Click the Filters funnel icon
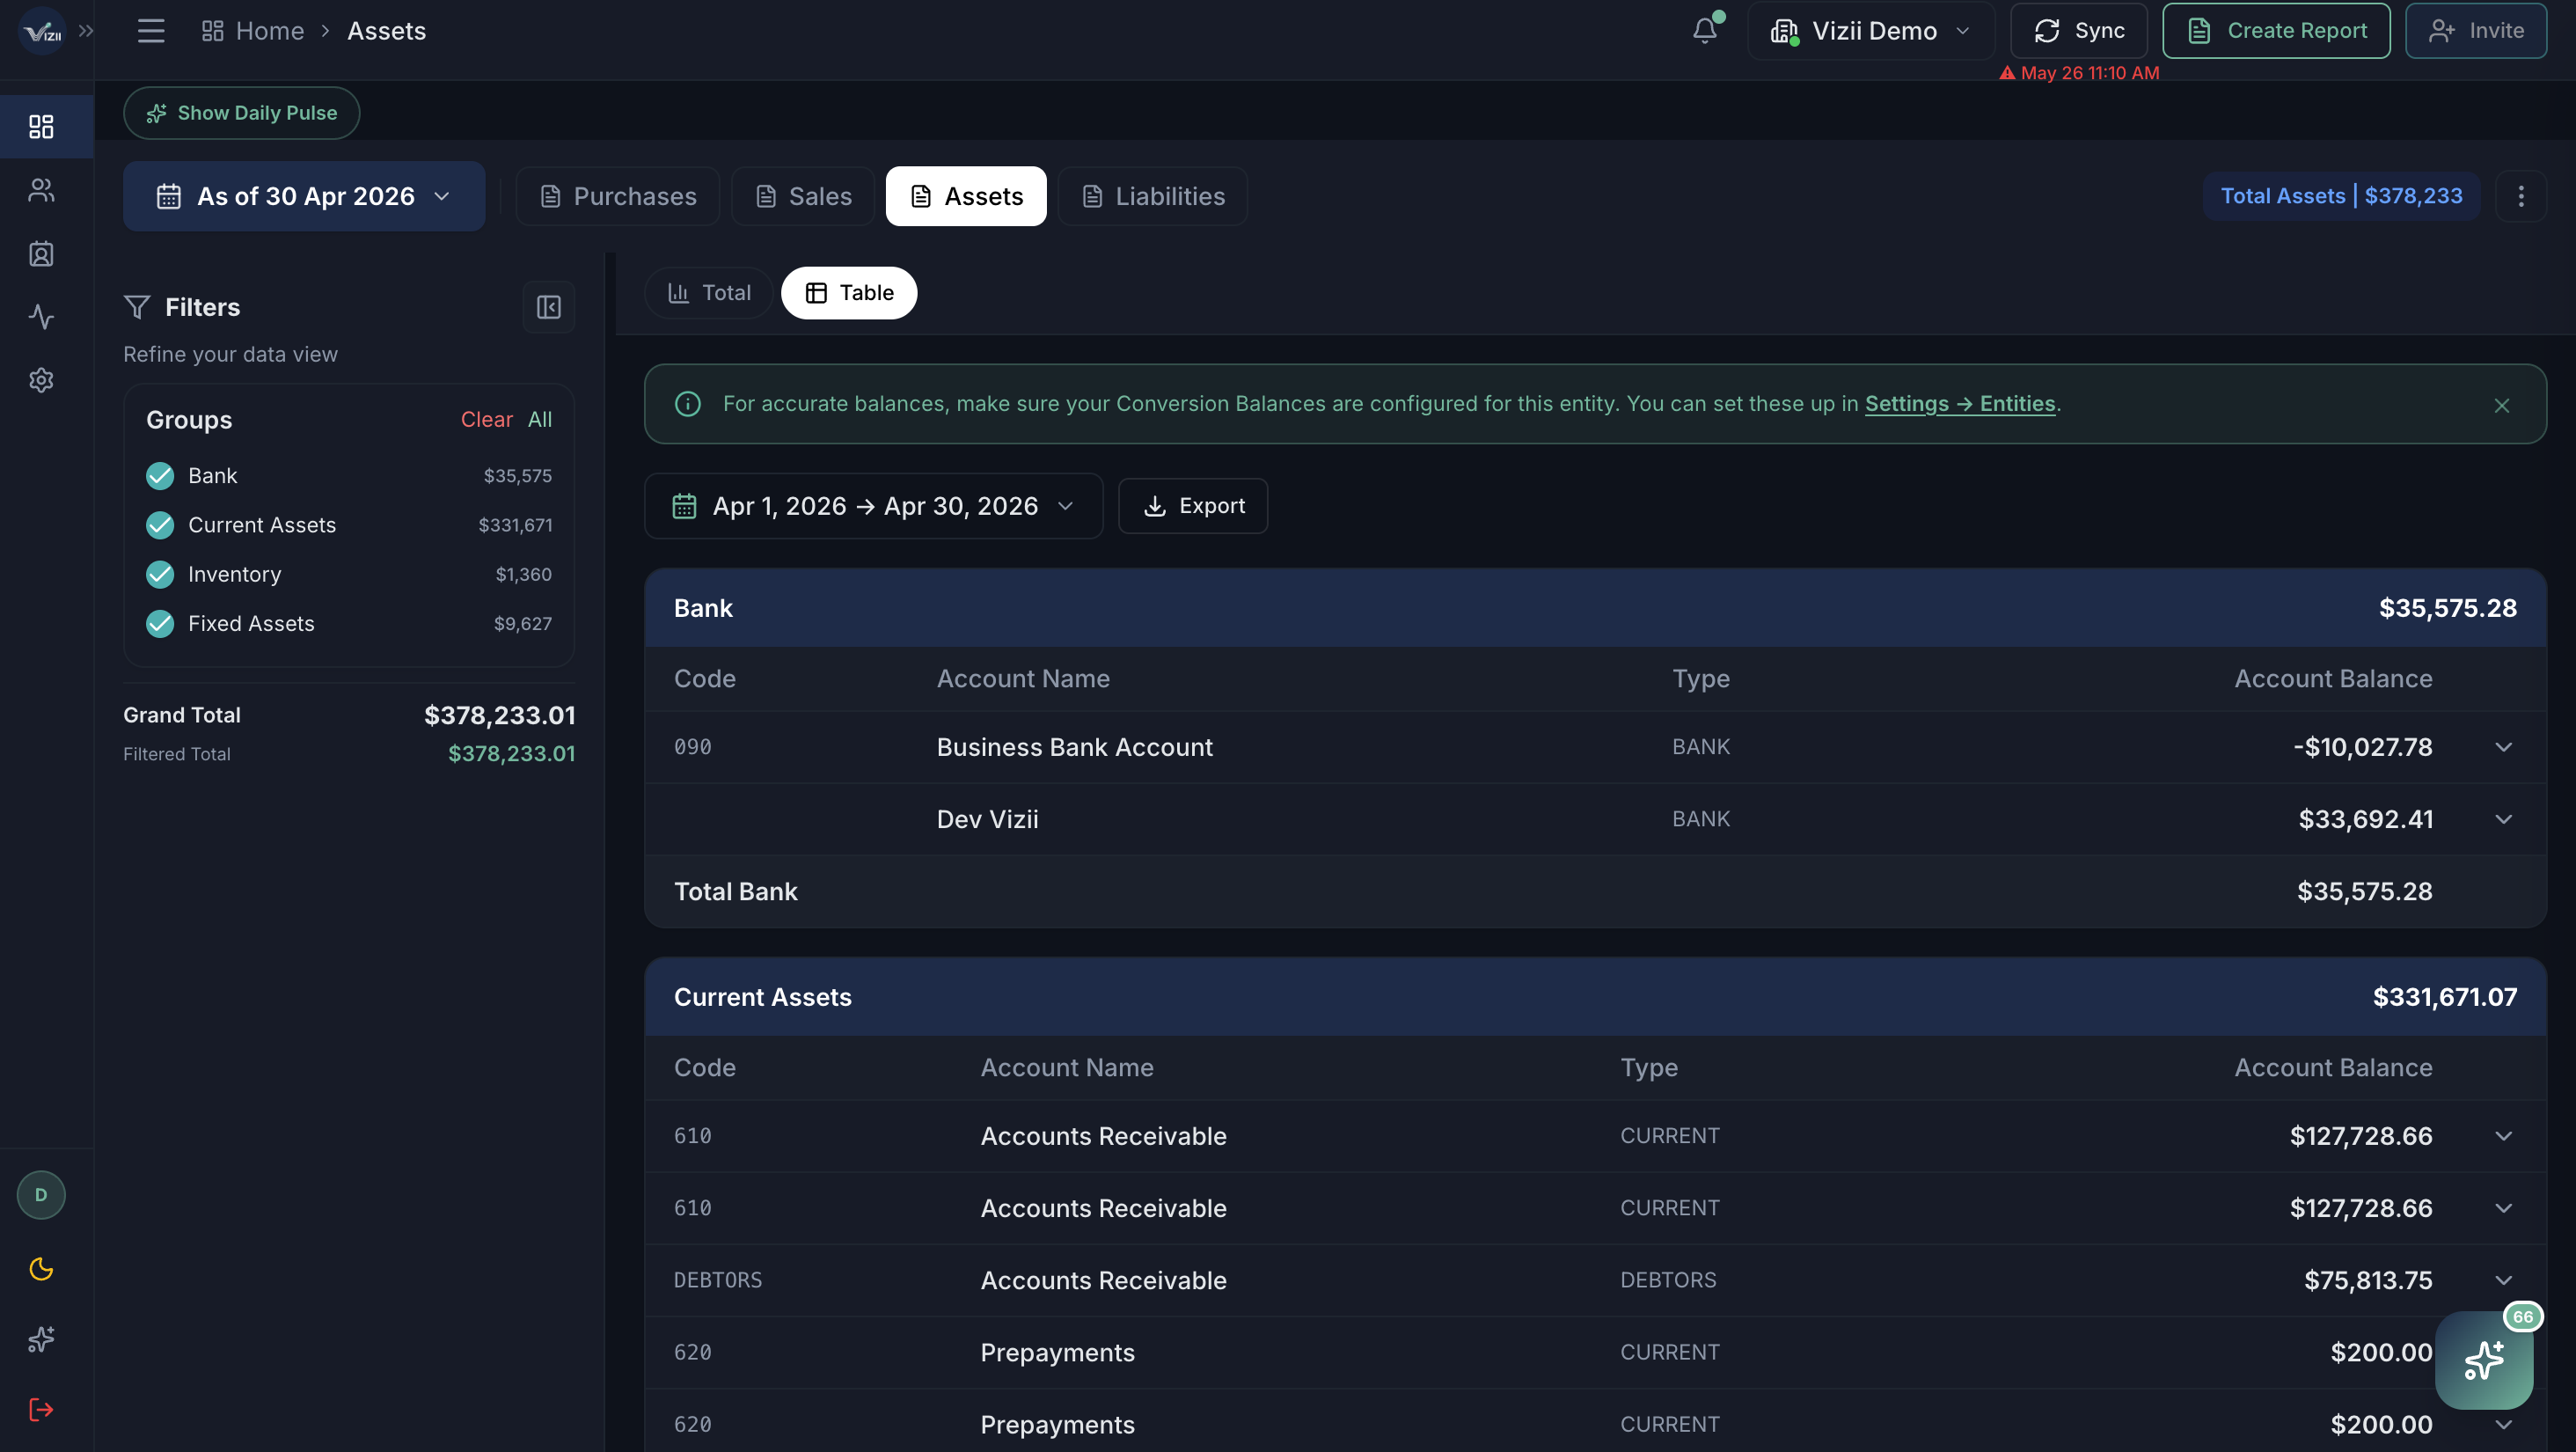Viewport: 2576px width, 1452px height. tap(137, 307)
